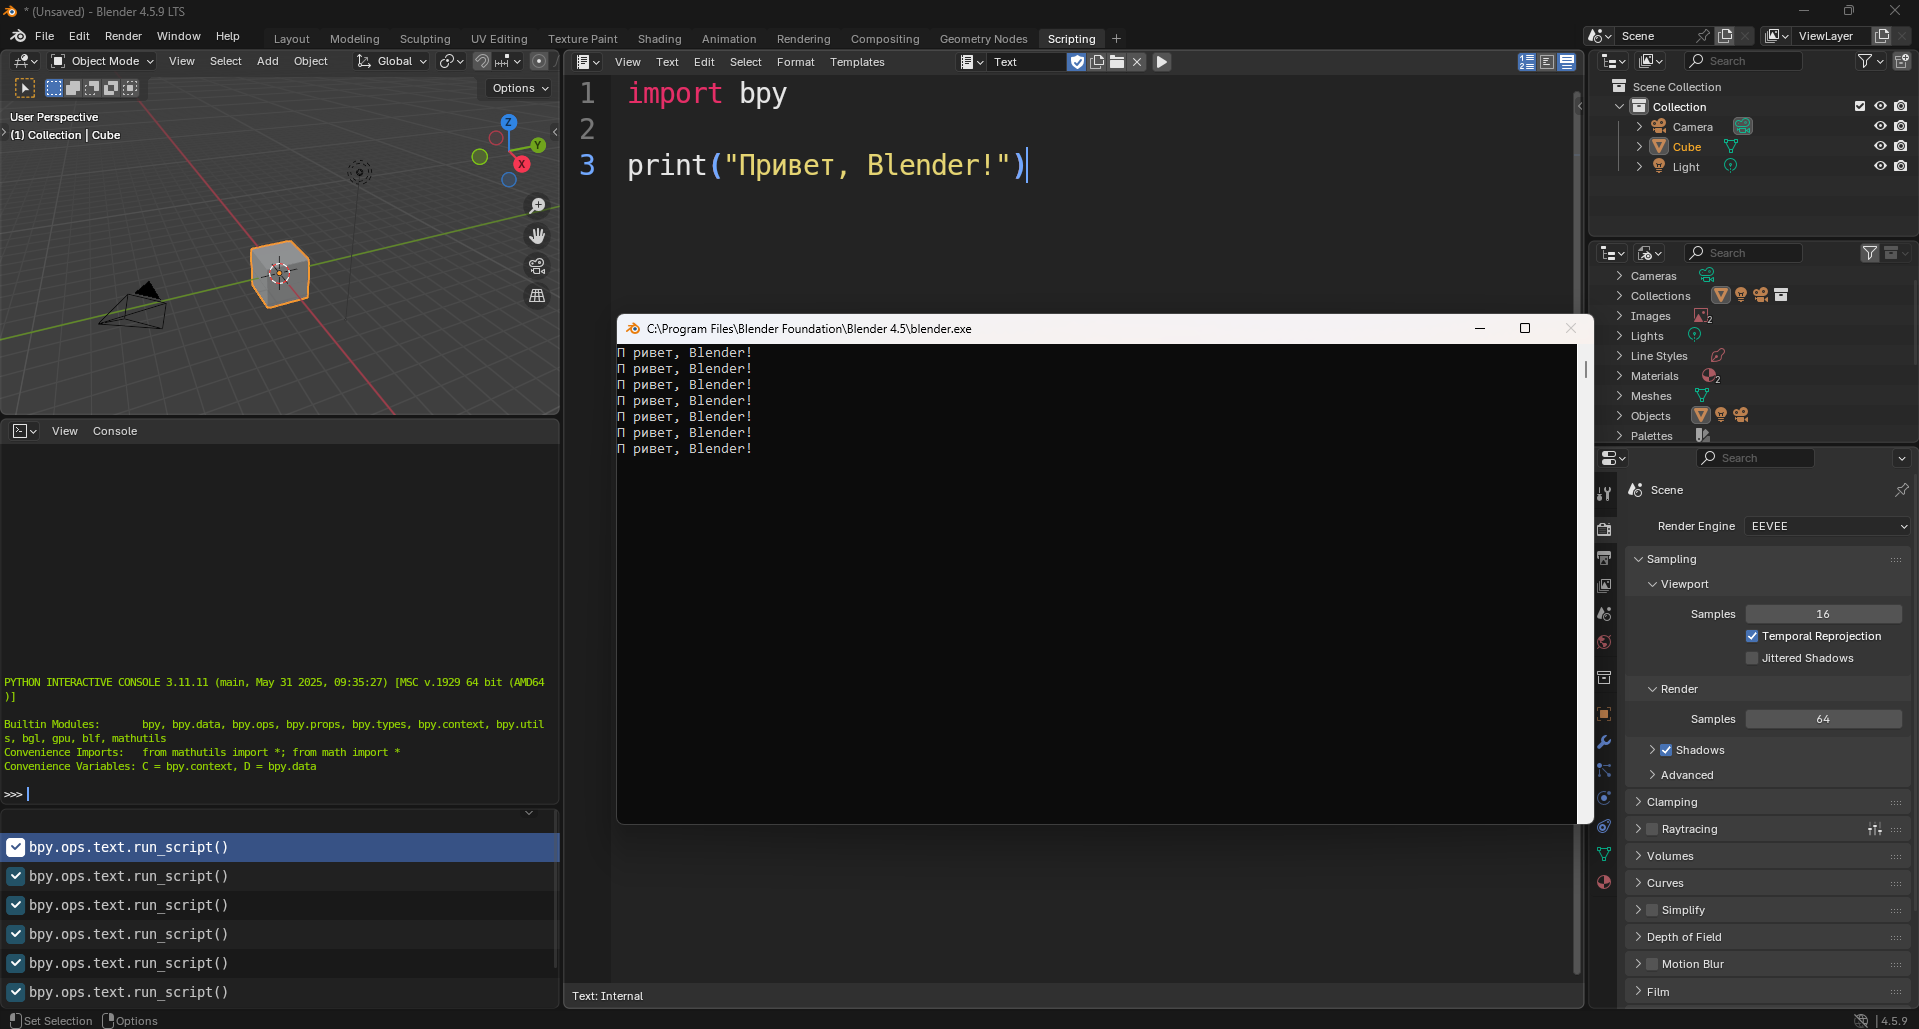
Task: Open the Render menu in top bar
Action: coord(123,36)
